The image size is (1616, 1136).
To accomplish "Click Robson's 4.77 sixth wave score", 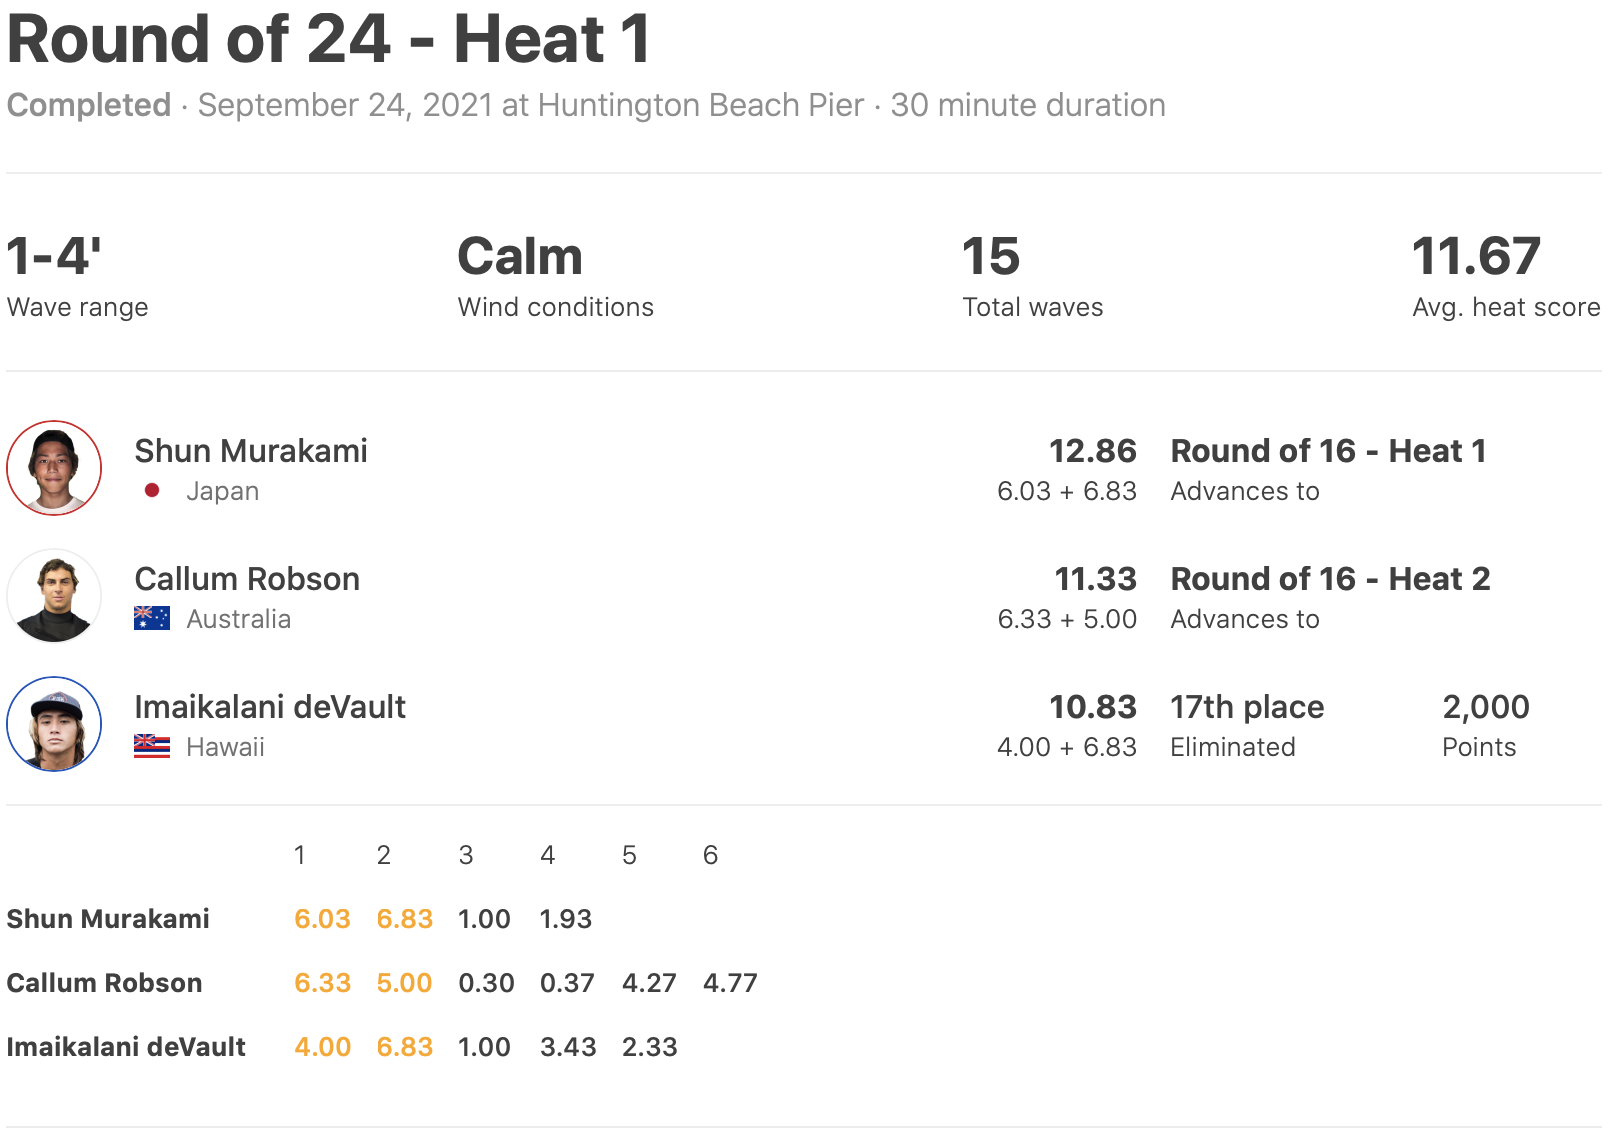I will pyautogui.click(x=730, y=983).
